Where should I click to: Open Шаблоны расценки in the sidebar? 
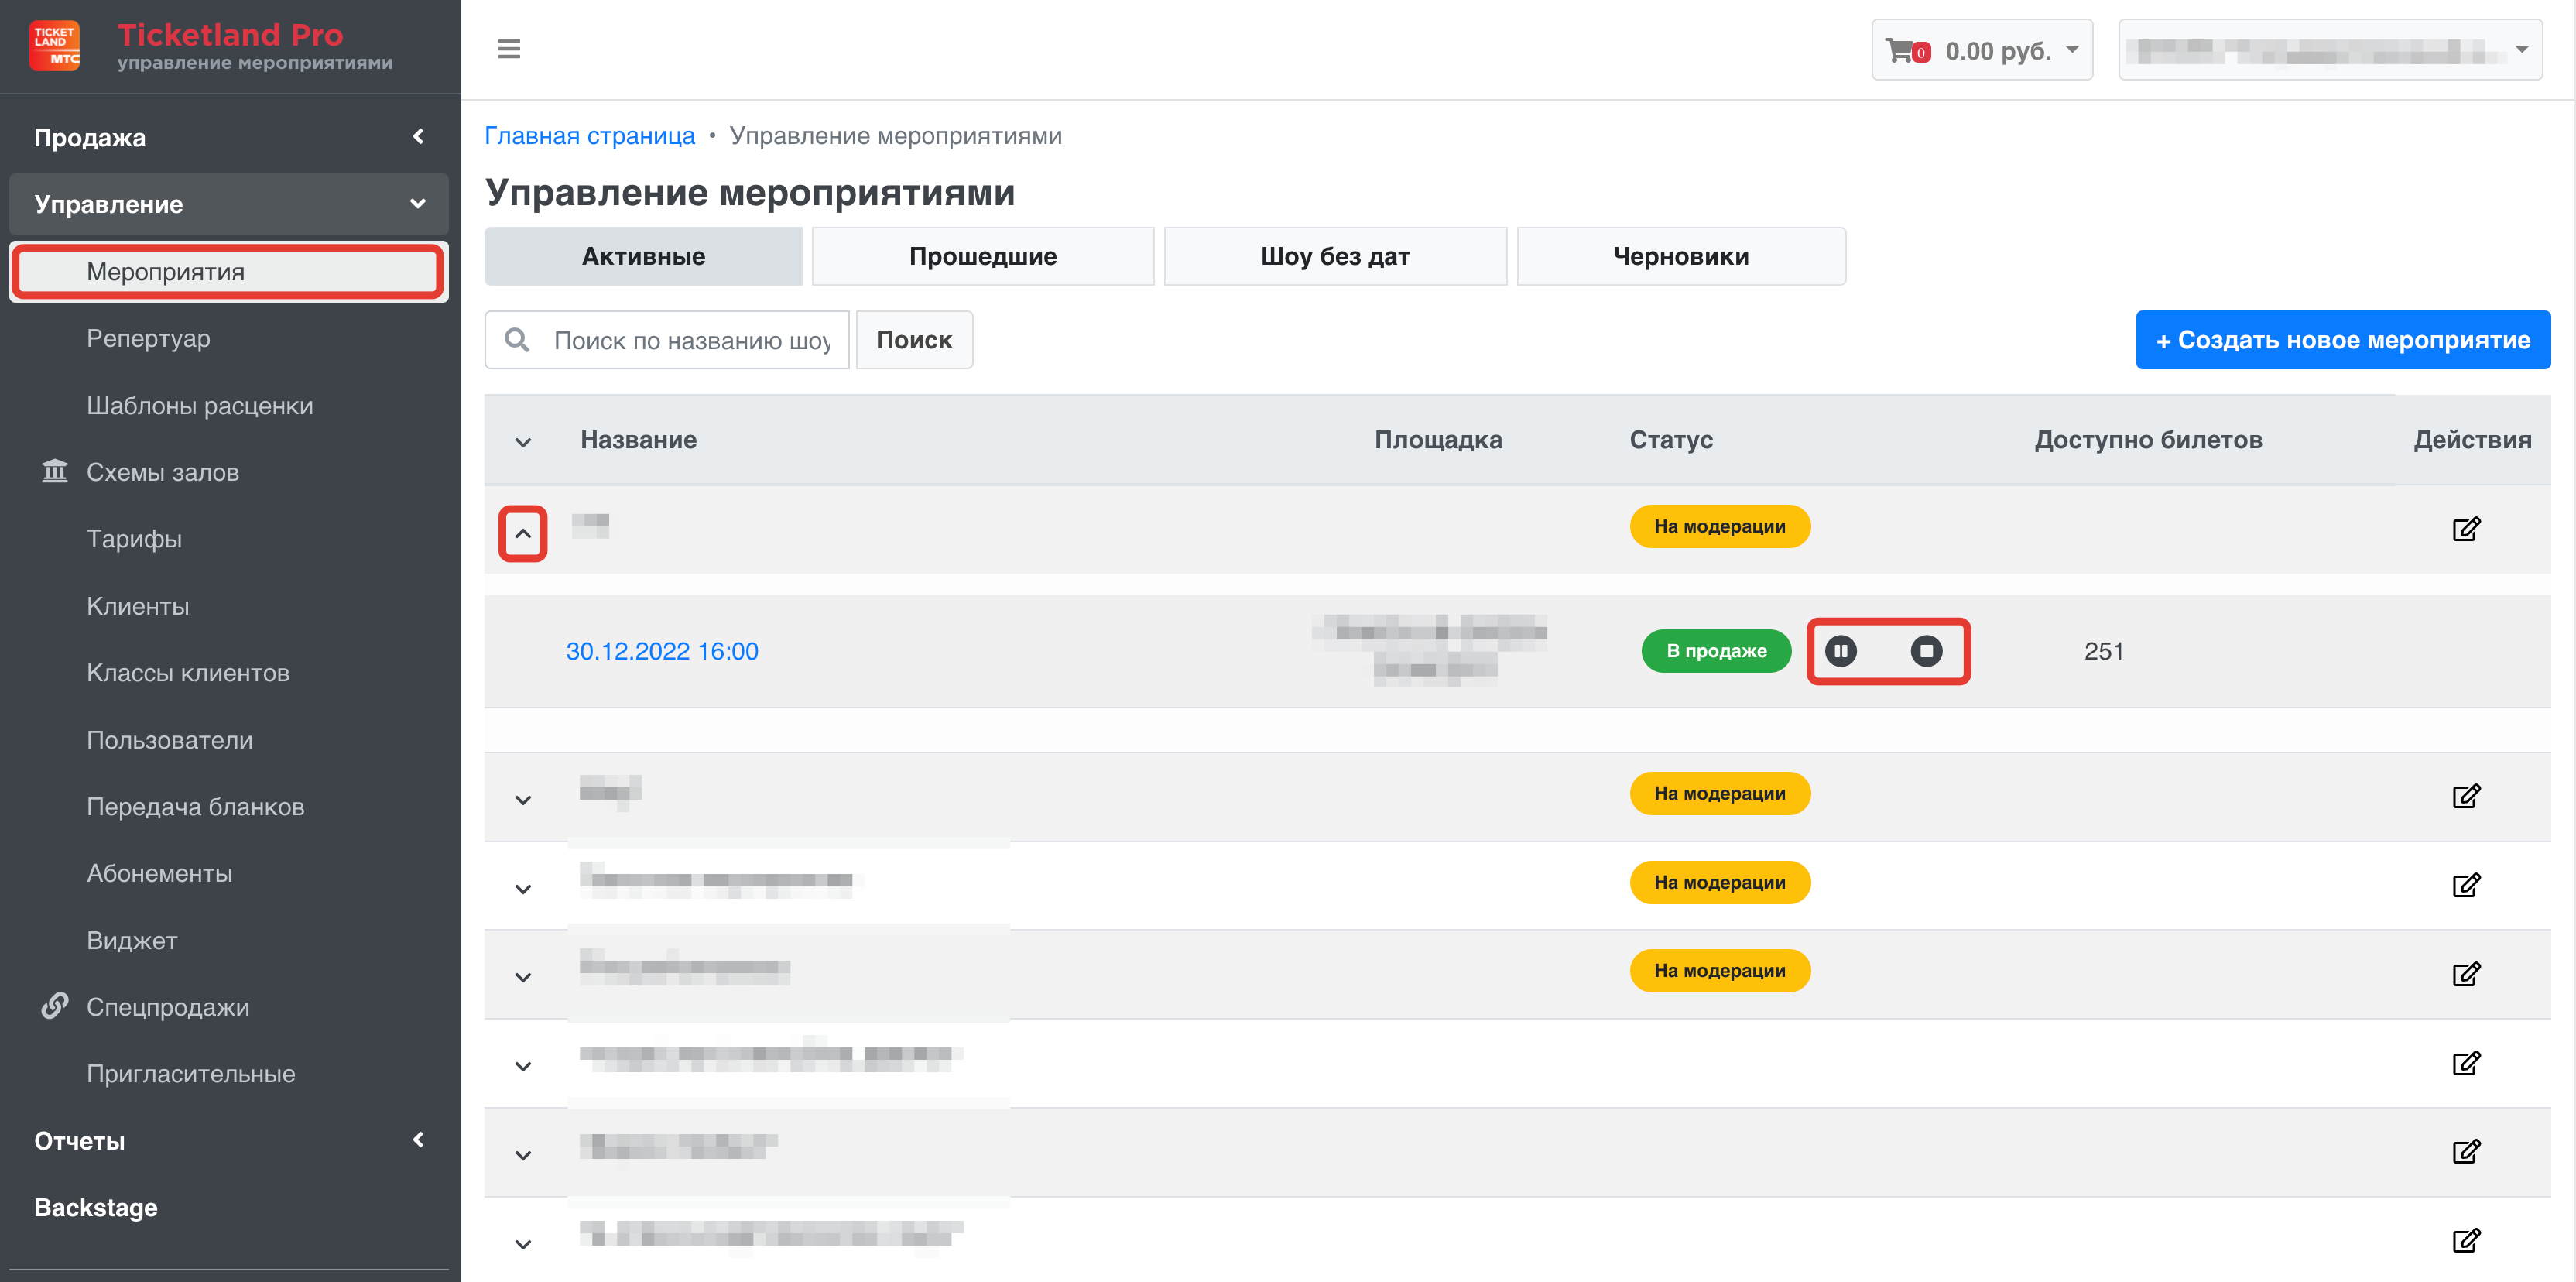tap(200, 405)
